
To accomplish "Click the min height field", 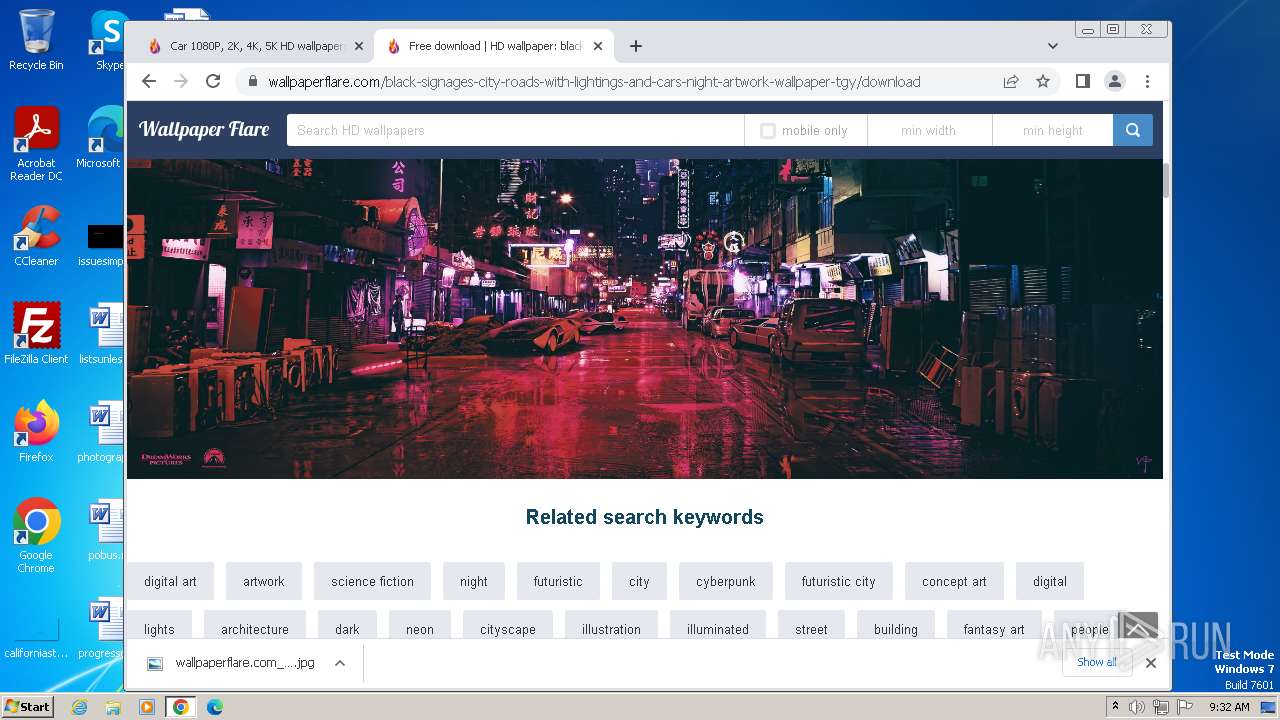I will [1053, 130].
